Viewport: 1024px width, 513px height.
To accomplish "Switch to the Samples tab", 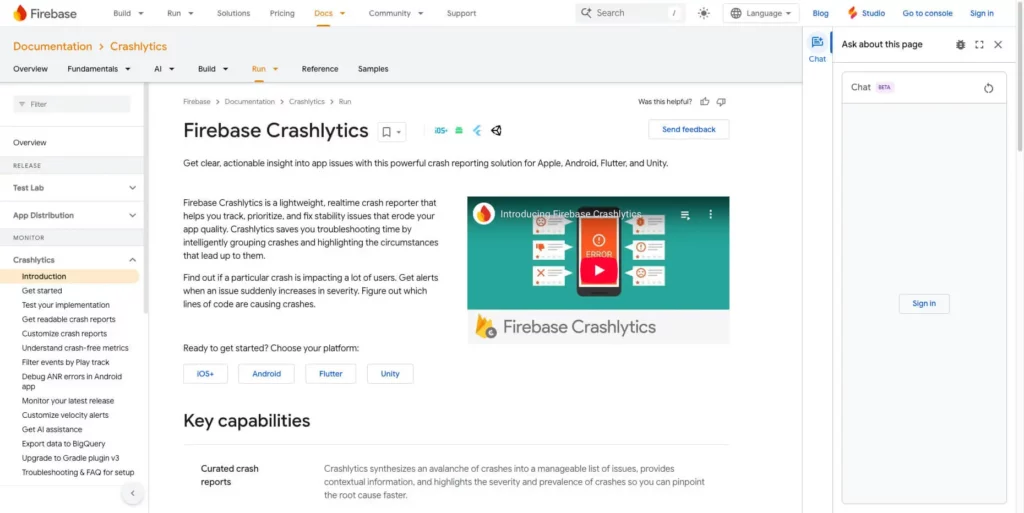I will click(x=373, y=69).
